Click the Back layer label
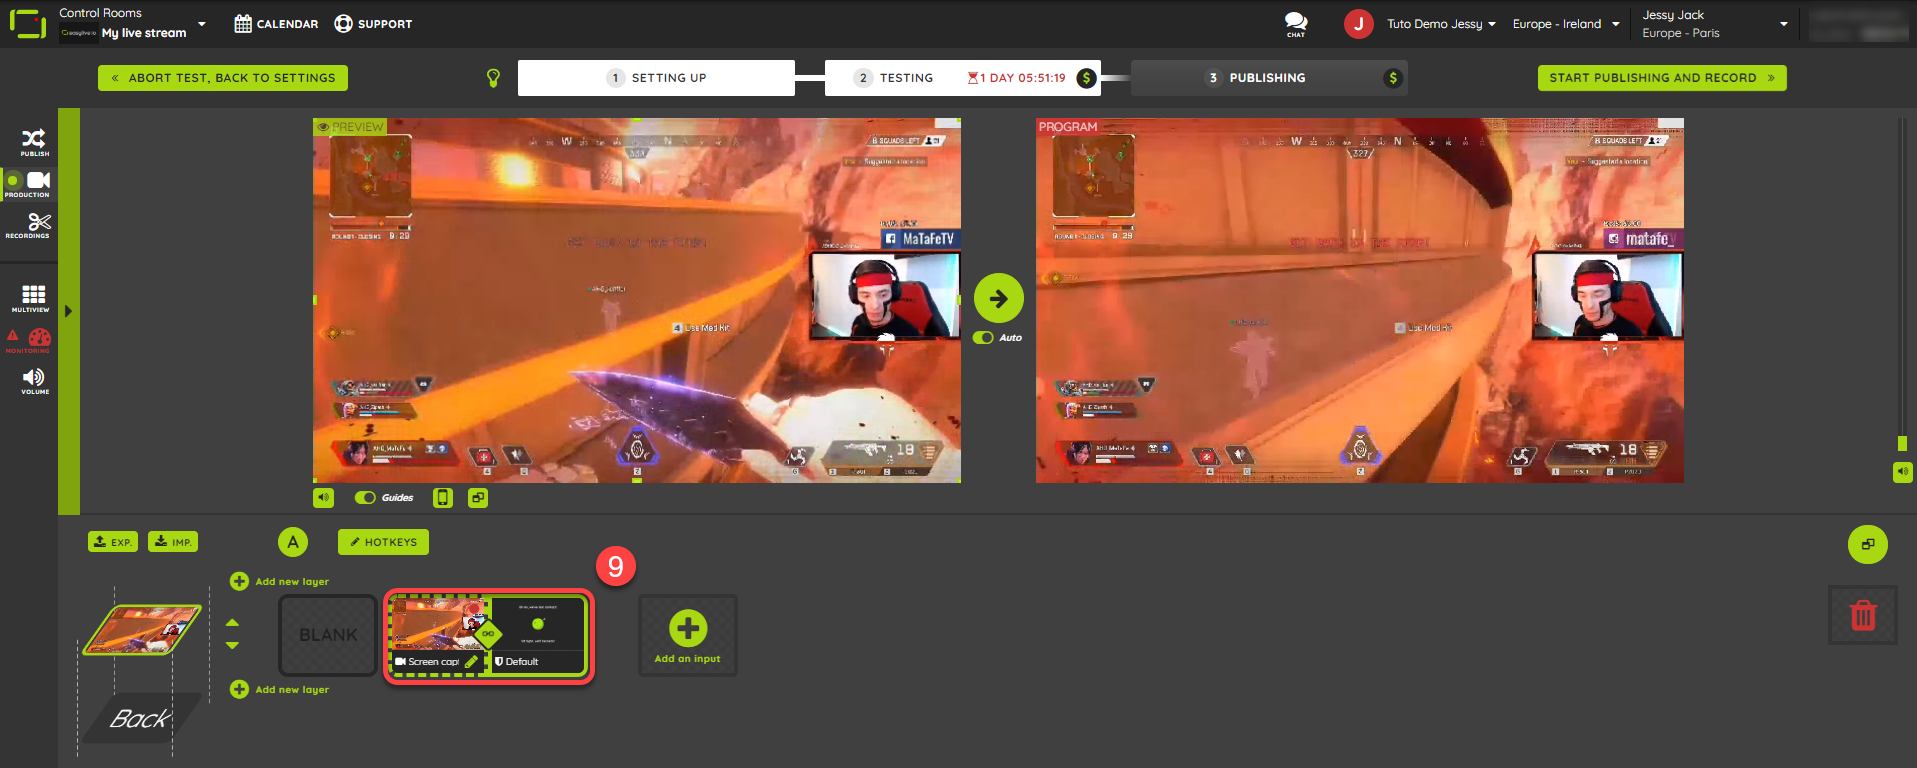Image resolution: width=1917 pixels, height=768 pixels. pos(140,718)
